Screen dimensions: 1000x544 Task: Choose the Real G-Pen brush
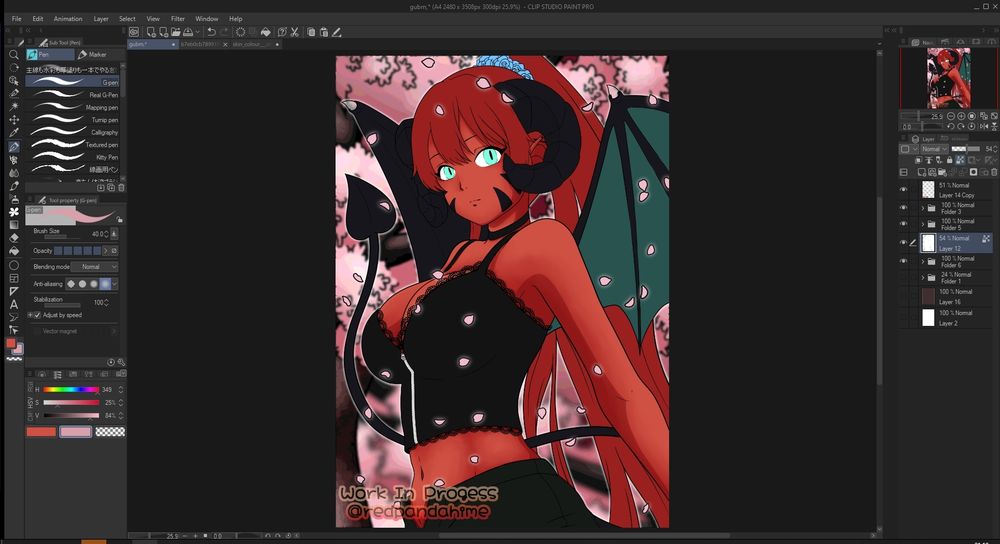tap(72, 94)
